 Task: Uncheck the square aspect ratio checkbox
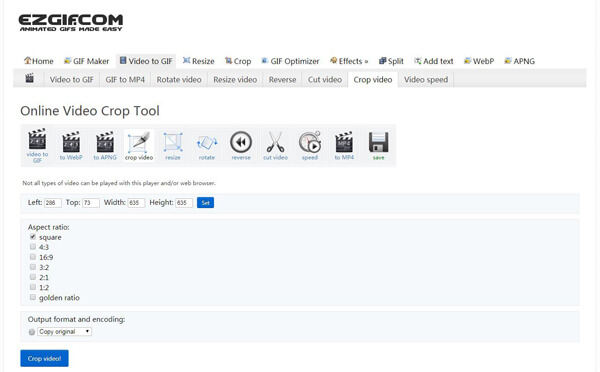(x=33, y=237)
